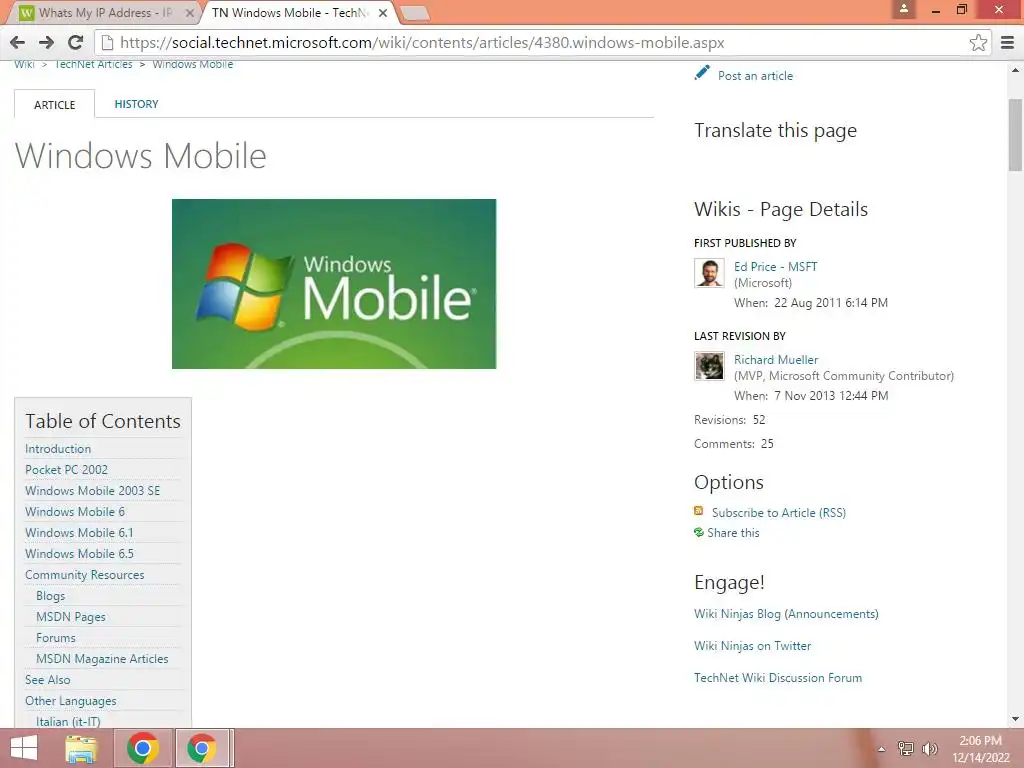Open Wiki Ninjas on Twitter link
Viewport: 1024px width, 768px height.
752,646
